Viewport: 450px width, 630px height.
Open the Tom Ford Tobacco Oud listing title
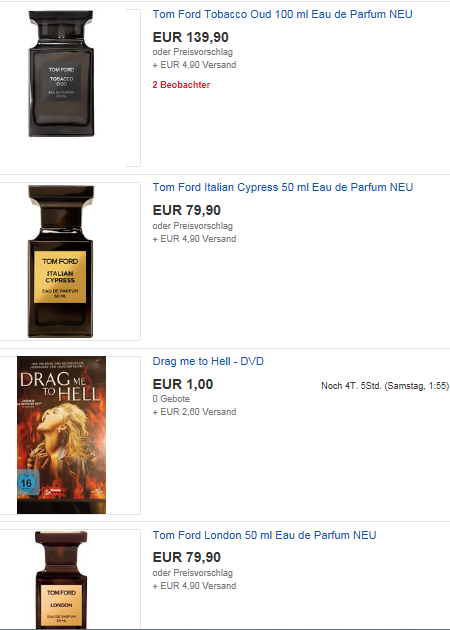(282, 14)
